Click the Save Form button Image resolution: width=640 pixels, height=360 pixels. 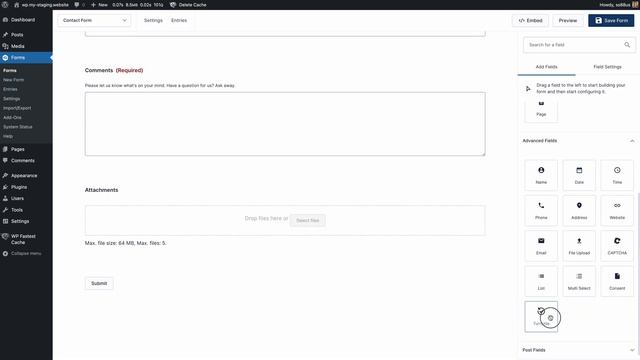point(611,20)
